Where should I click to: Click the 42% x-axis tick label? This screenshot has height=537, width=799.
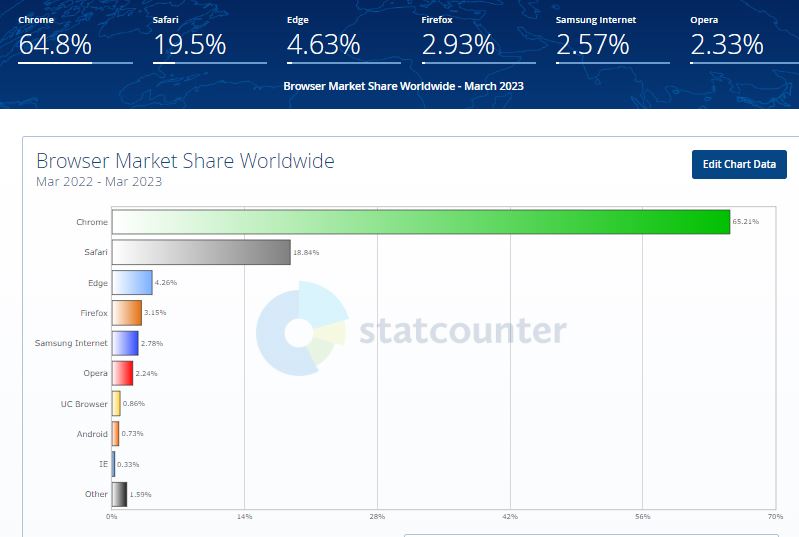510,517
